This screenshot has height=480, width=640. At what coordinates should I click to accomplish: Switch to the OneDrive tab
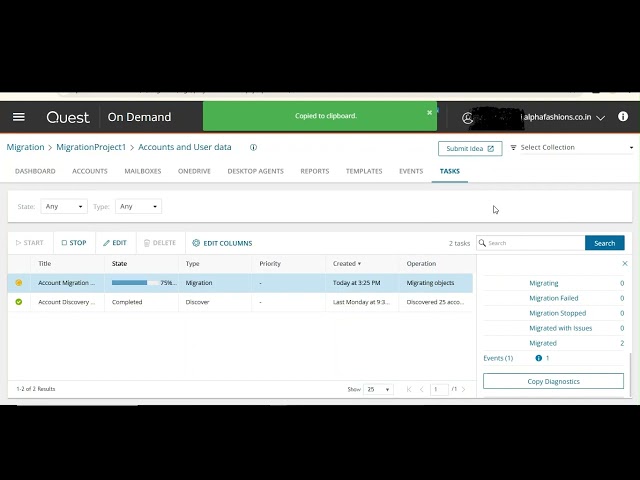[194, 171]
